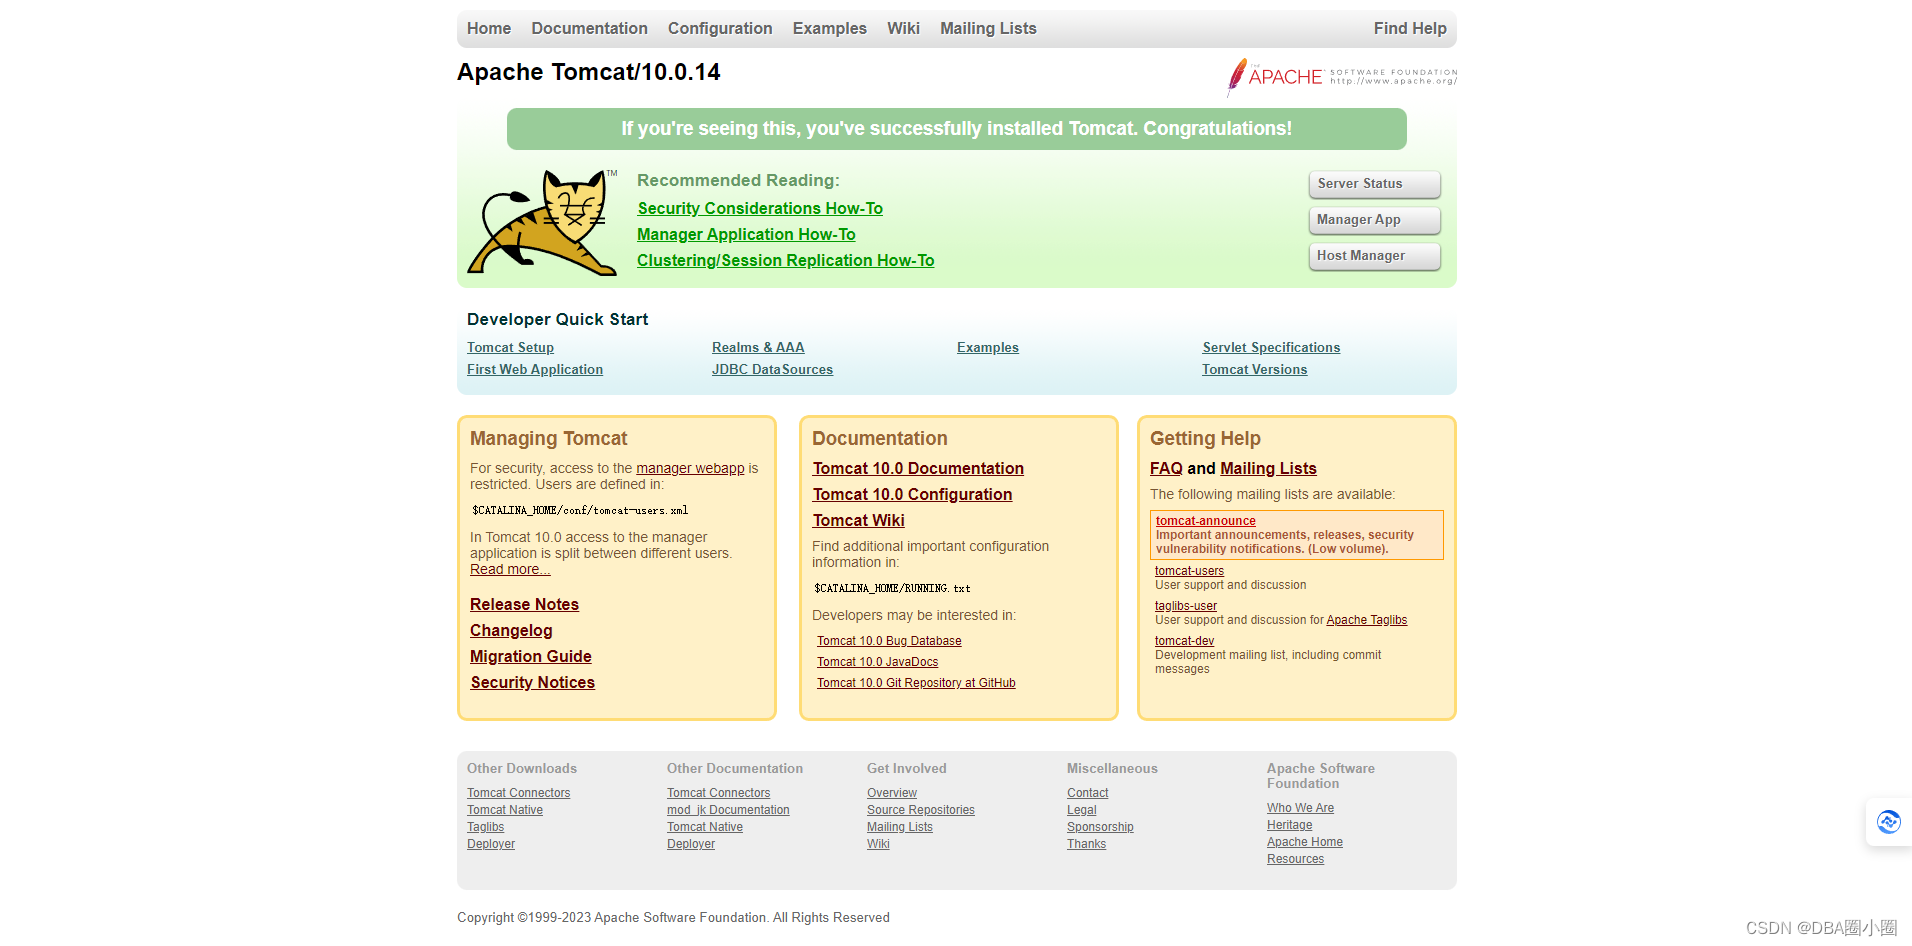Open Tomcat 10.0 Bug Database link
Screen dimensions: 1912x946
889,641
